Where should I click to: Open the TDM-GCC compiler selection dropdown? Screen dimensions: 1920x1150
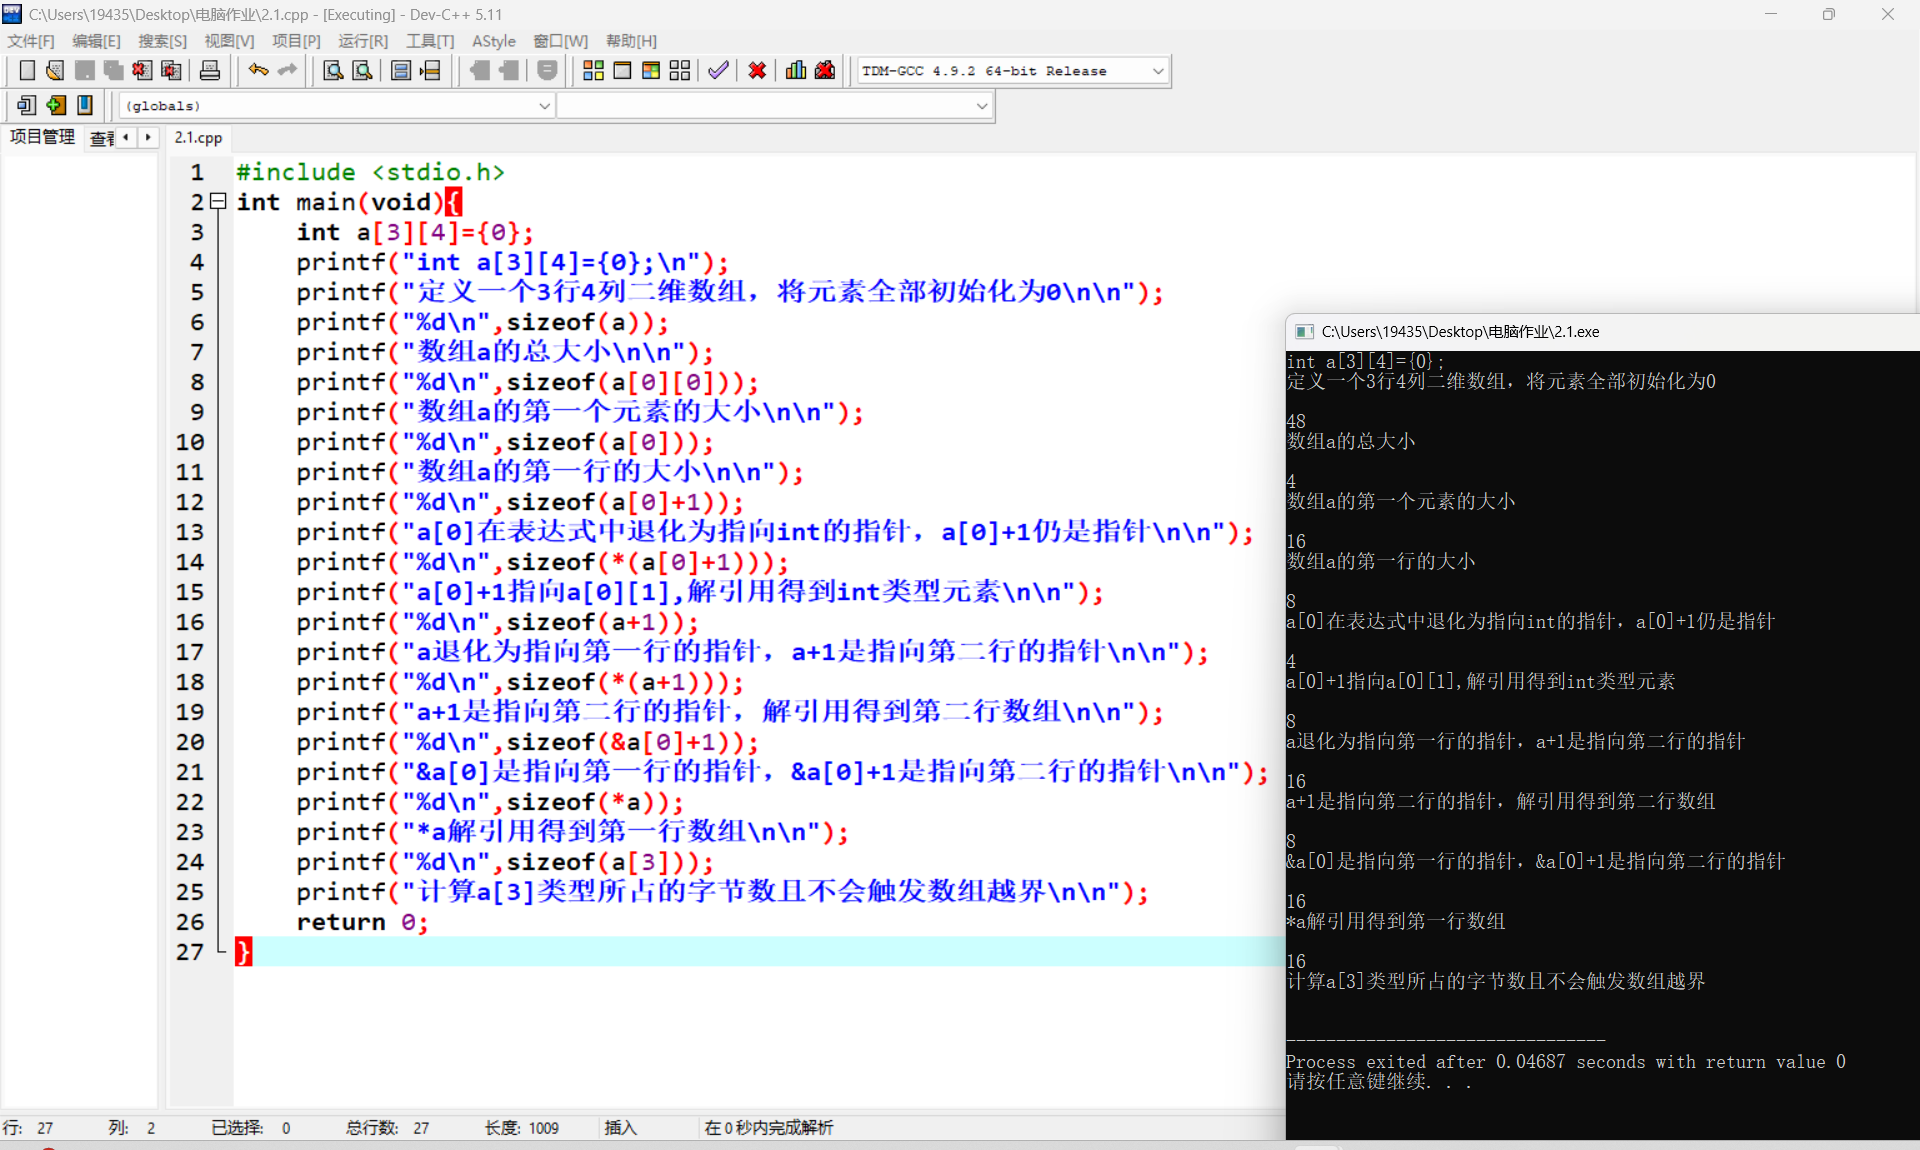click(1158, 71)
